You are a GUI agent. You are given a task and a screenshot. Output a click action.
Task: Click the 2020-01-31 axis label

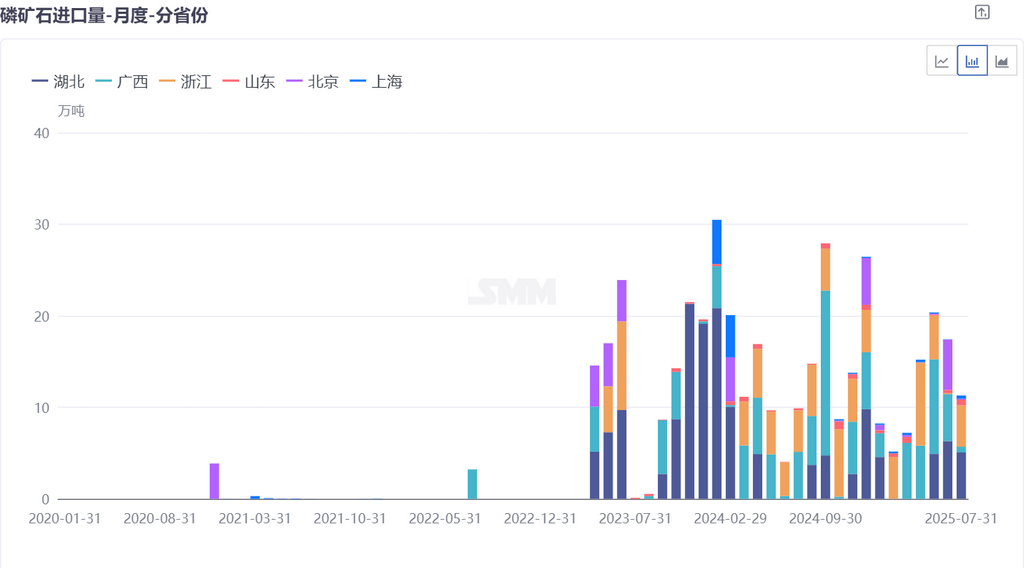click(x=65, y=518)
